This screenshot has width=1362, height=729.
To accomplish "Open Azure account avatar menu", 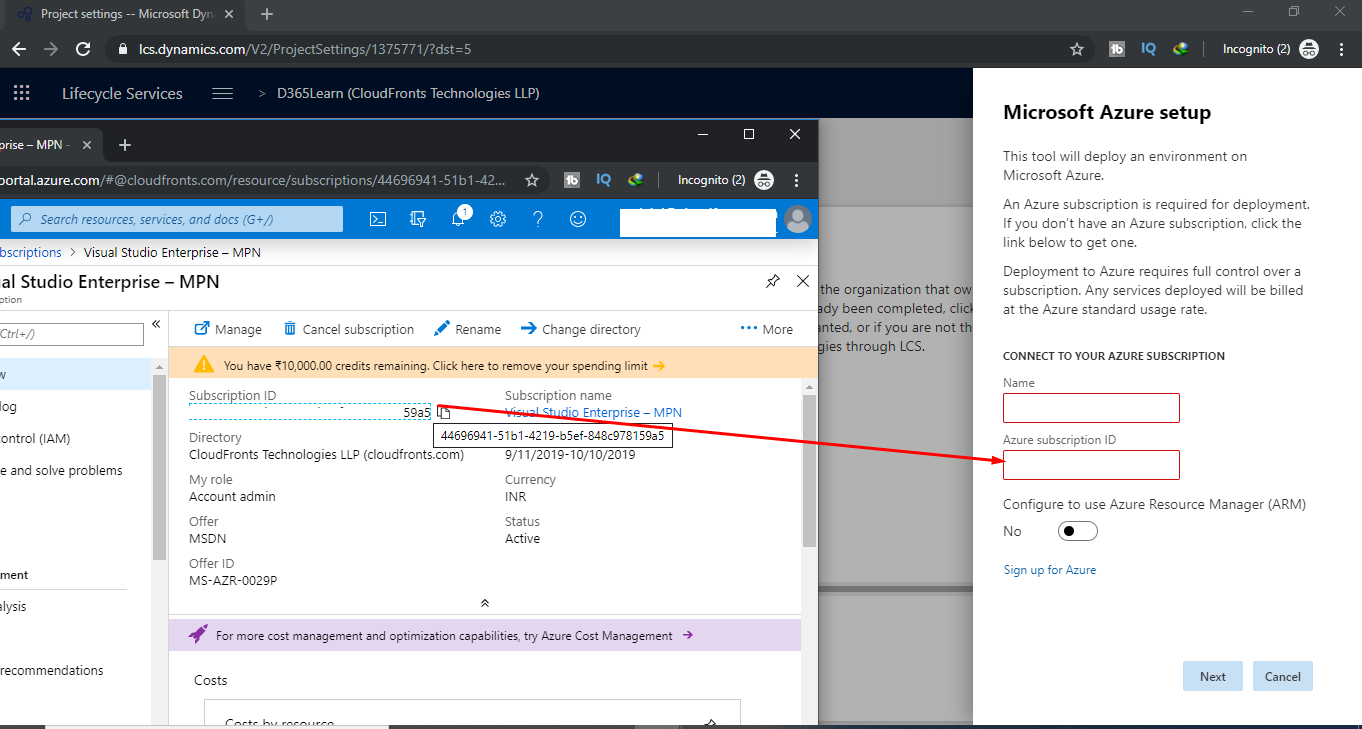I will pyautogui.click(x=798, y=219).
